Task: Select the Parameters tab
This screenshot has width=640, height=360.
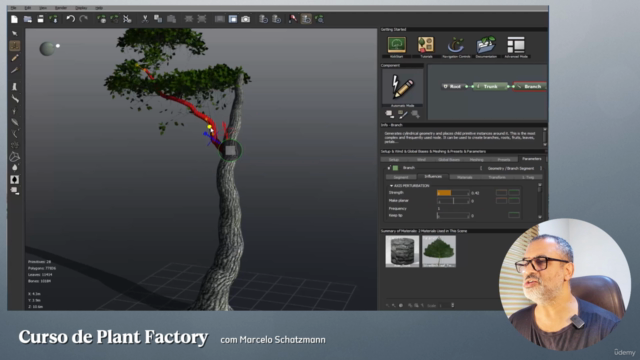Action: tap(531, 159)
